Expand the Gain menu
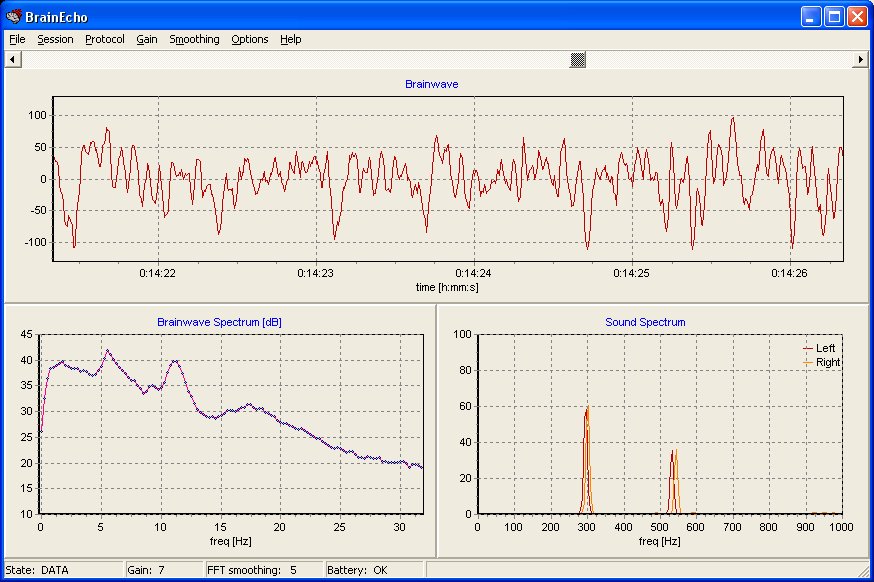The width and height of the screenshot is (874, 582). tap(147, 39)
